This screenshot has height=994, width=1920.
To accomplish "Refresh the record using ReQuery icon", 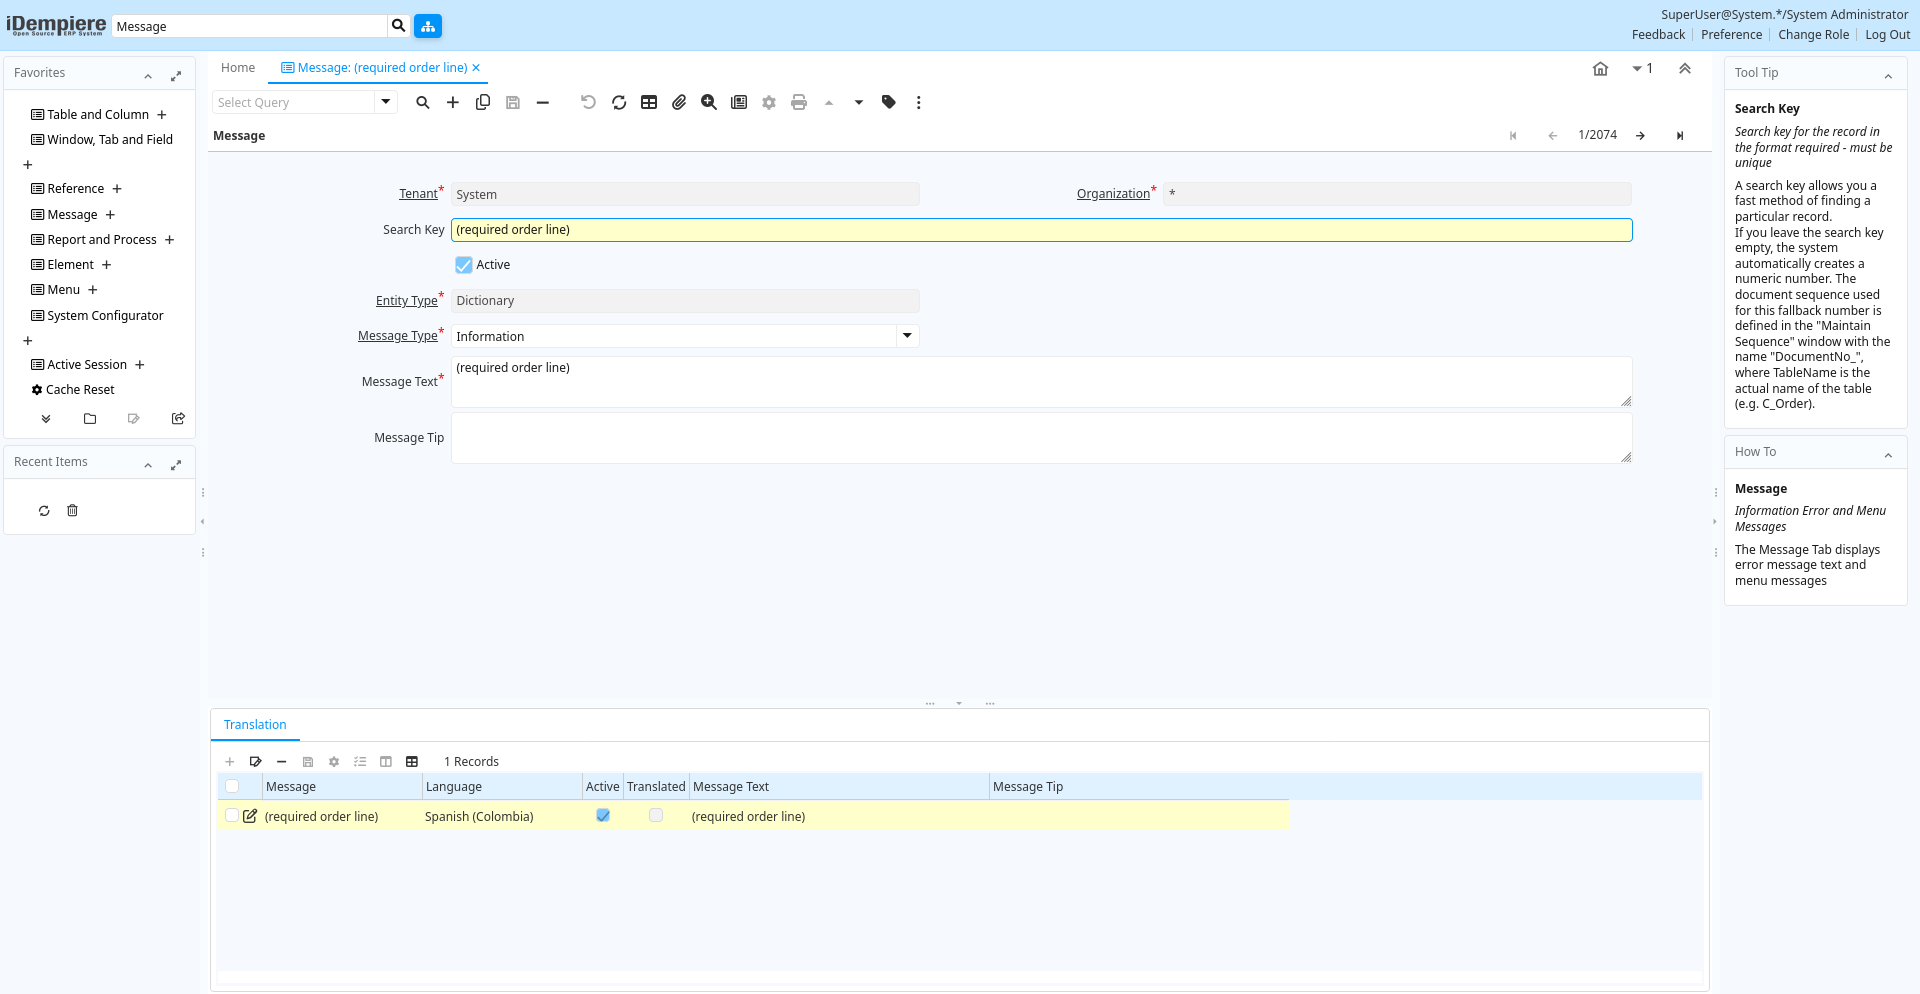I will 619,102.
